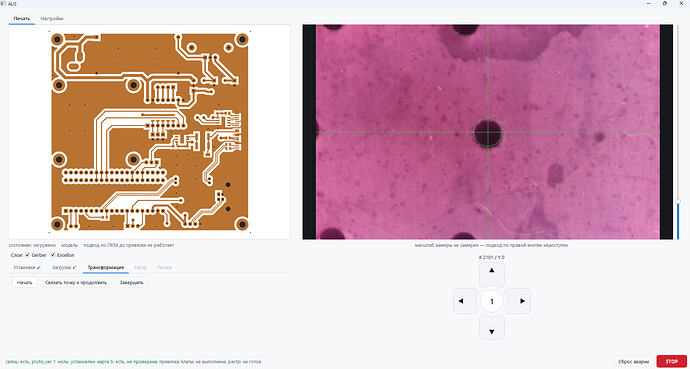Open the Настройки top tab
Image resolution: width=690 pixels, height=369 pixels.
click(x=51, y=19)
